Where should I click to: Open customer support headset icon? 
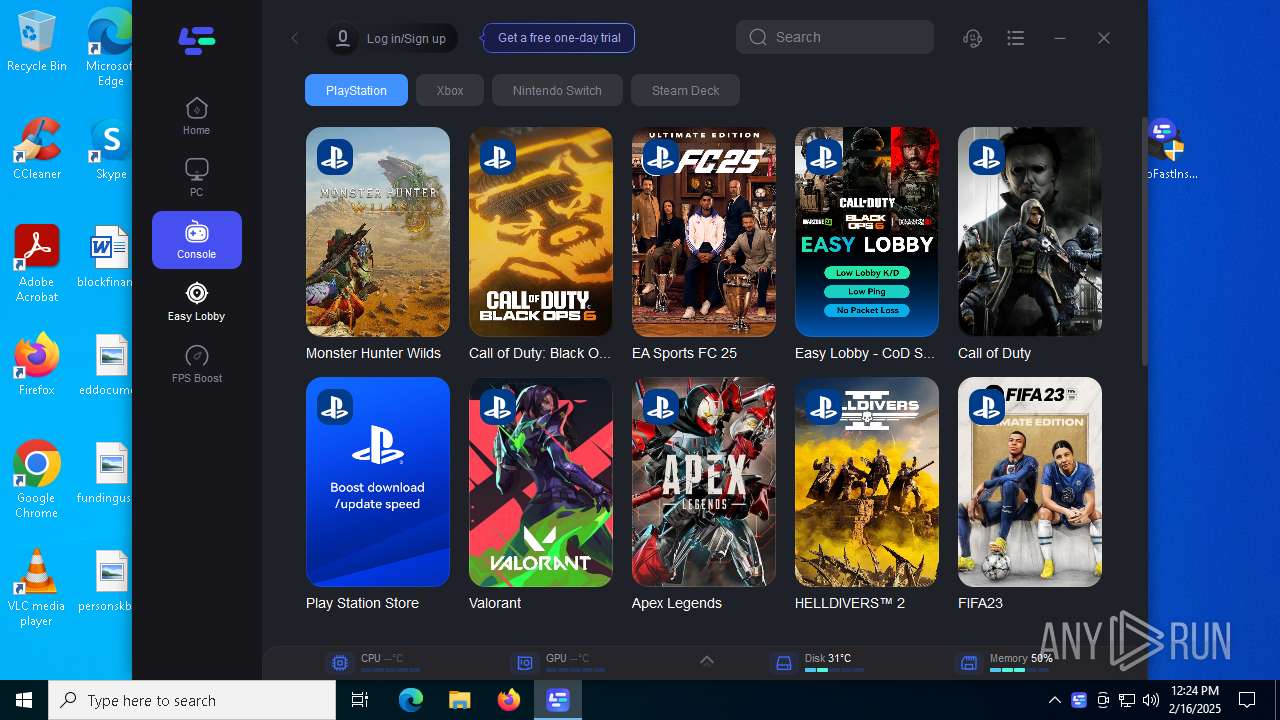click(972, 38)
